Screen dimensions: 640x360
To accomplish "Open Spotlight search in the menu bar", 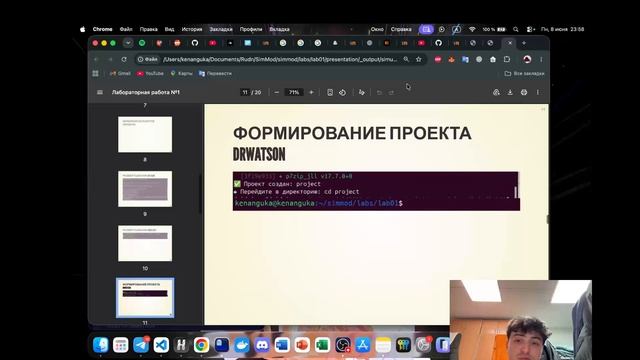I will [x=516, y=29].
